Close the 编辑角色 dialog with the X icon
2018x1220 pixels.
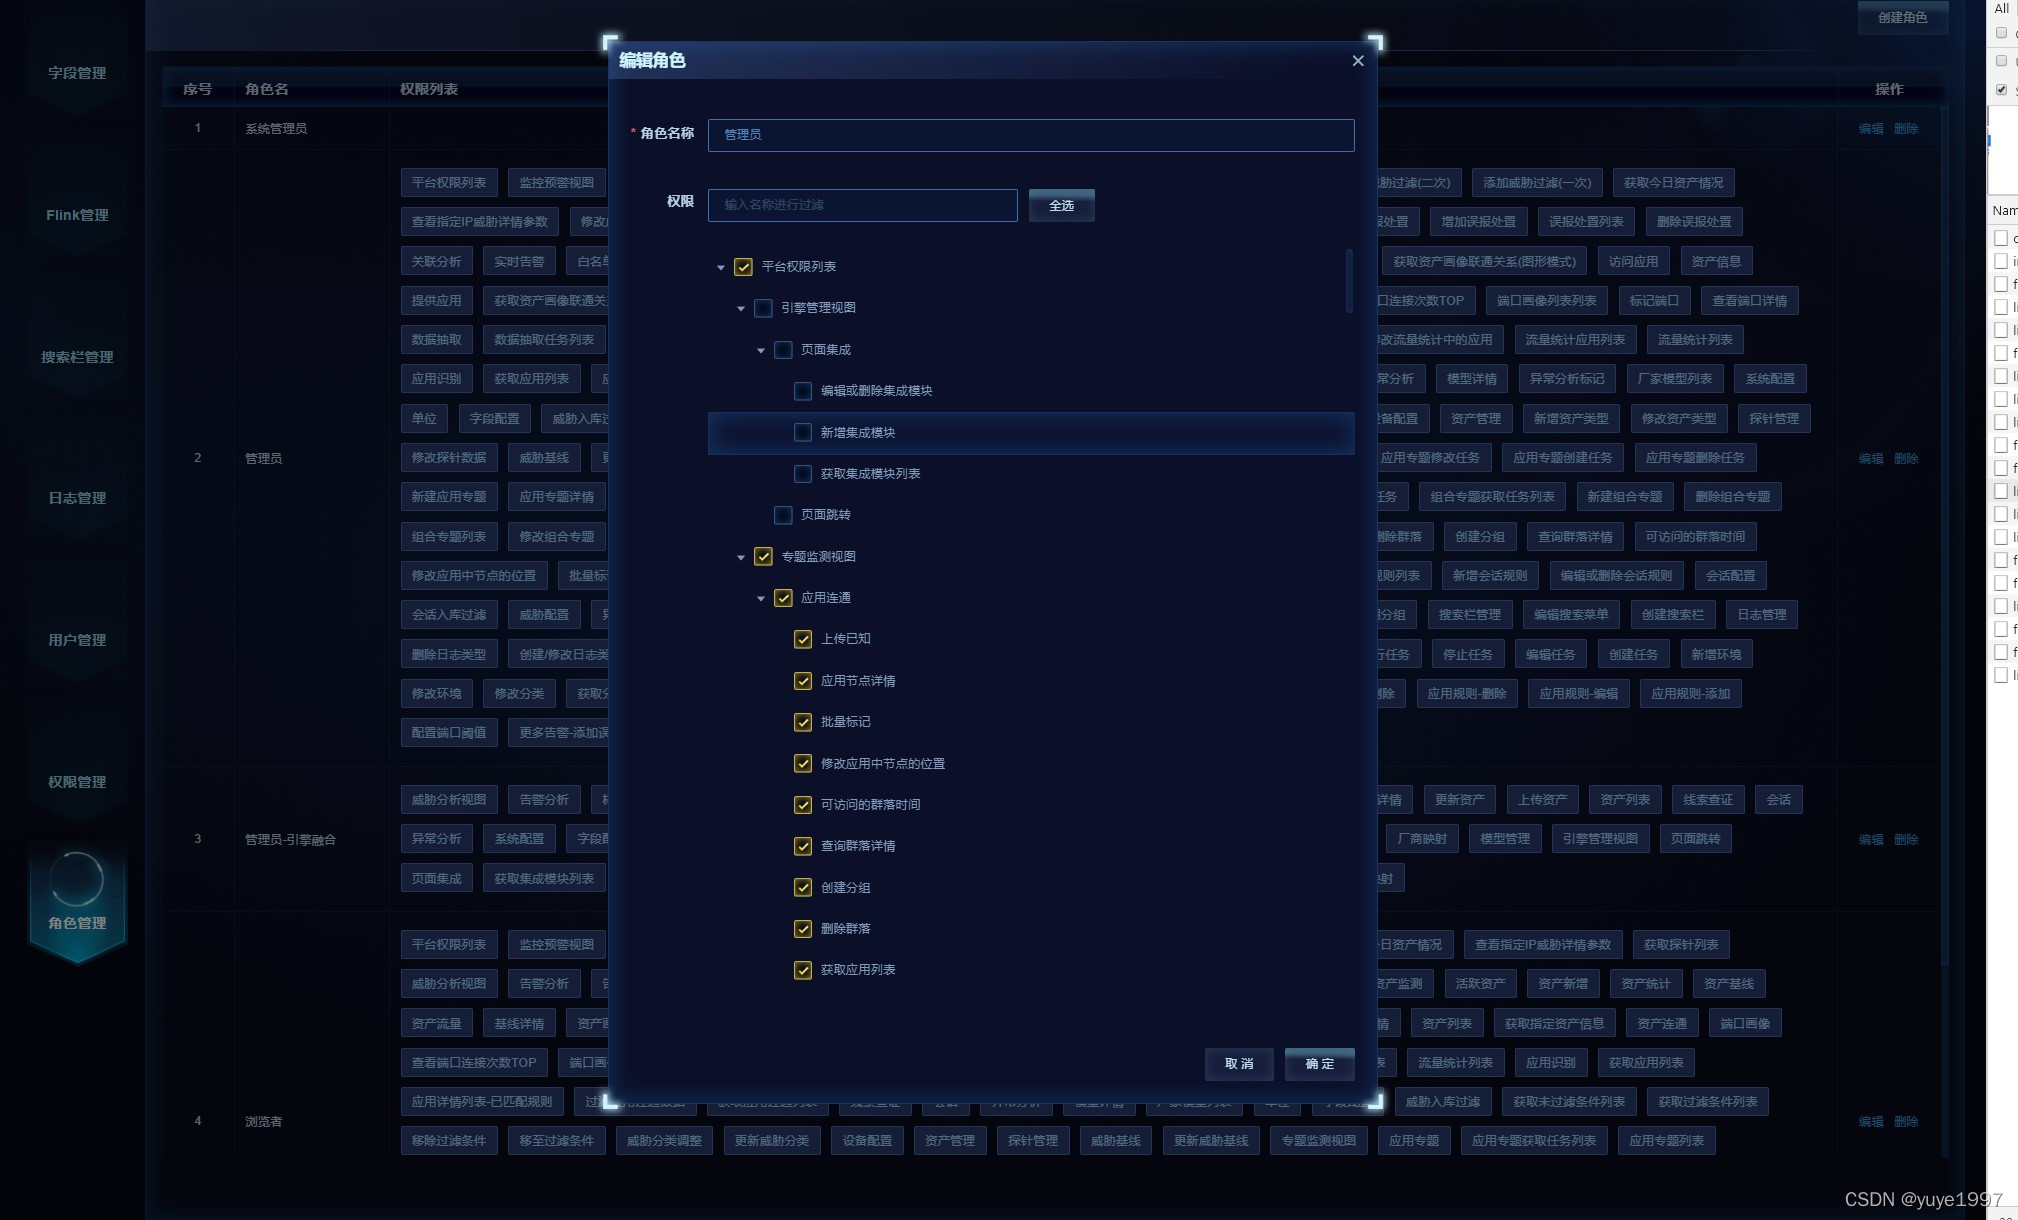click(x=1357, y=61)
